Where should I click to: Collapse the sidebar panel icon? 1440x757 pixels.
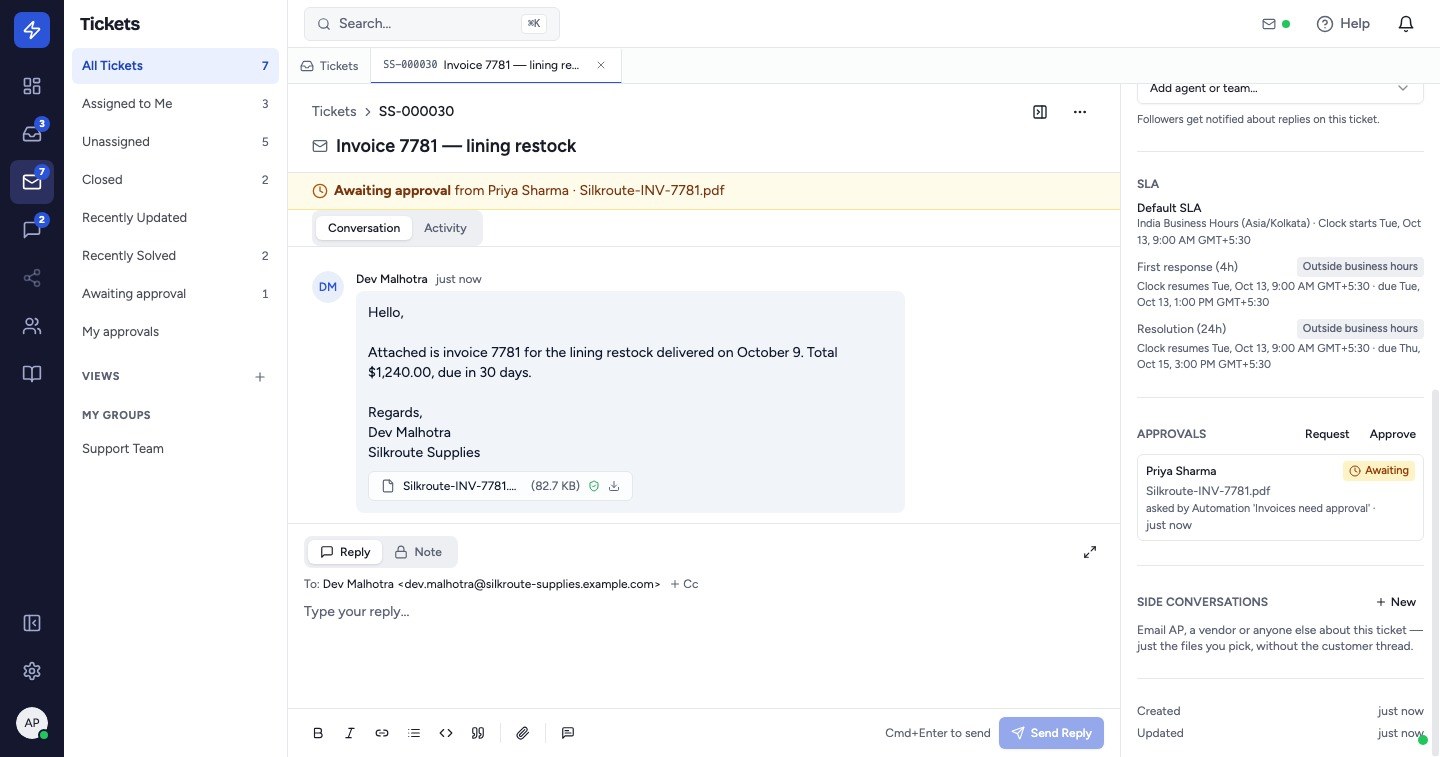pyautogui.click(x=32, y=623)
